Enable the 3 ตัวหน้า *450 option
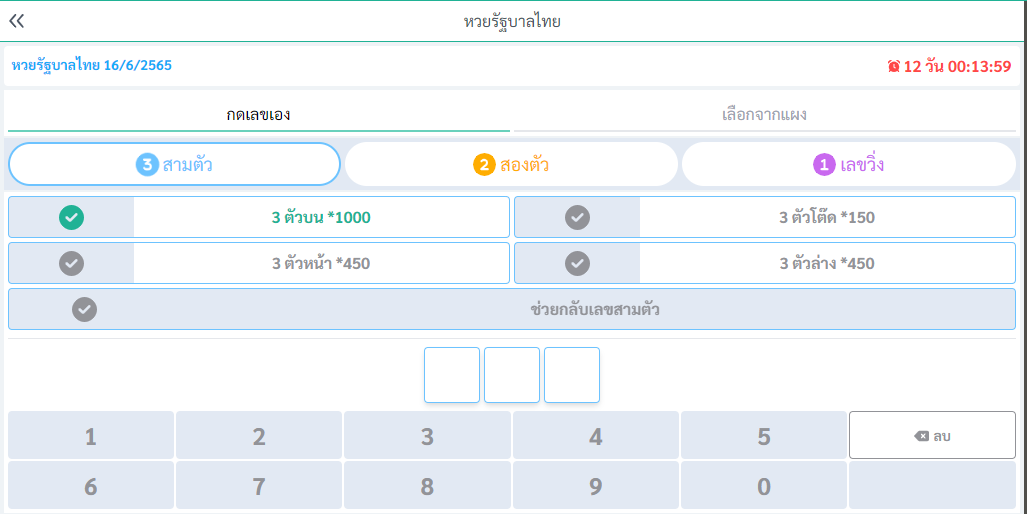The width and height of the screenshot is (1027, 514). coord(72,263)
